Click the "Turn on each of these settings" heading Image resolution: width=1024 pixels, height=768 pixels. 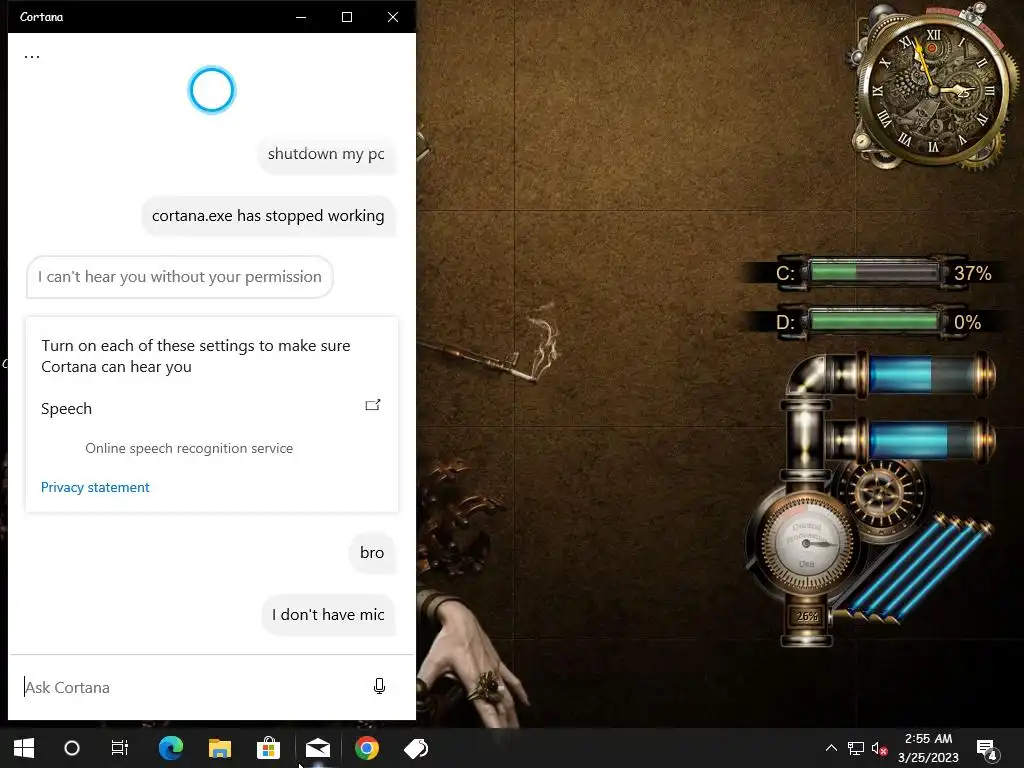pos(196,356)
